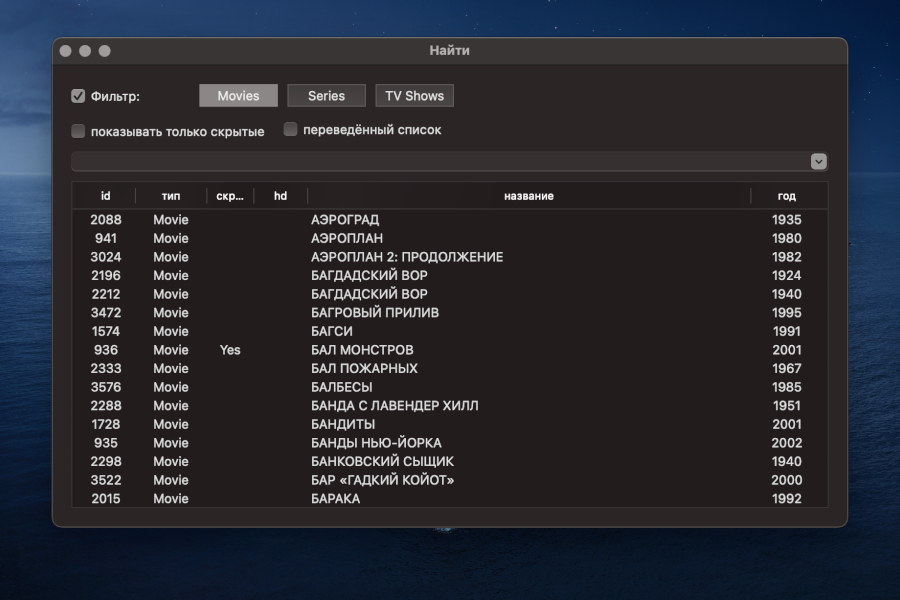
Task: Sort by the год column header
Action: (786, 196)
